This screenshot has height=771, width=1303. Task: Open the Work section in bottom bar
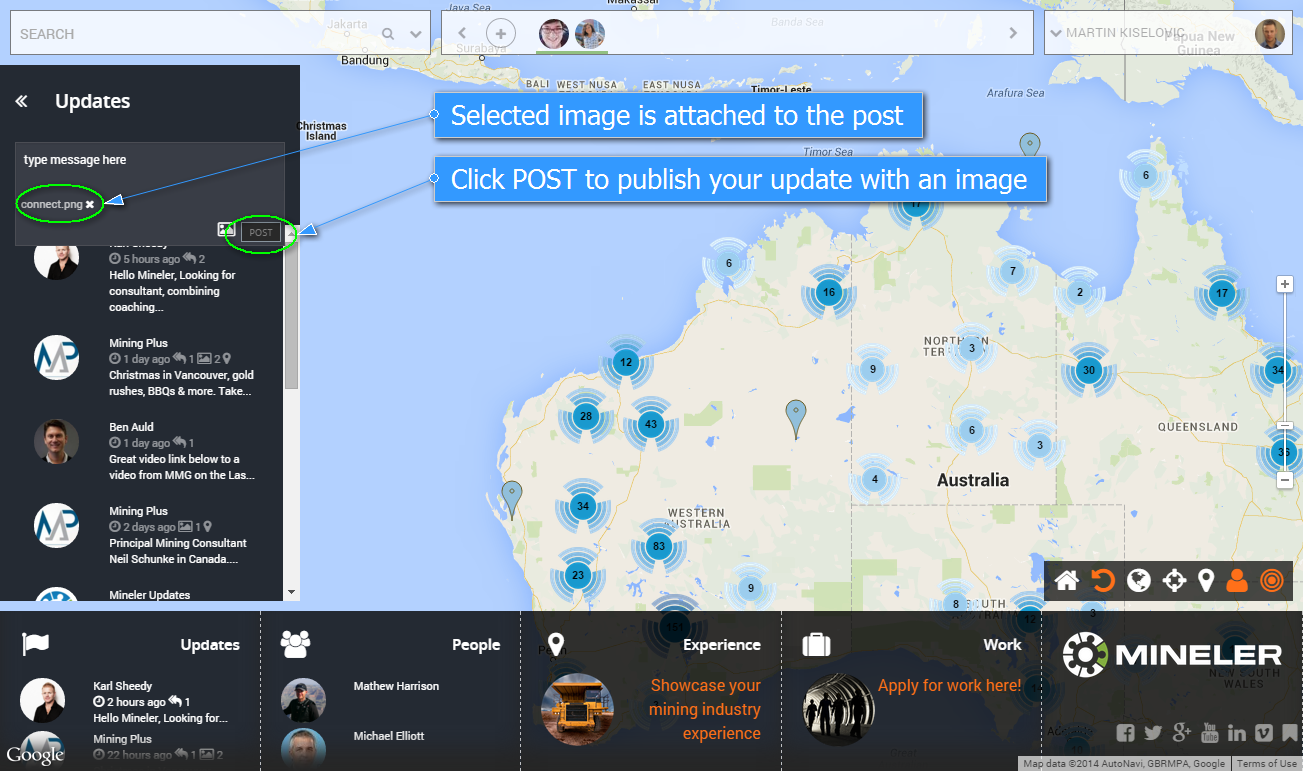coord(1001,645)
